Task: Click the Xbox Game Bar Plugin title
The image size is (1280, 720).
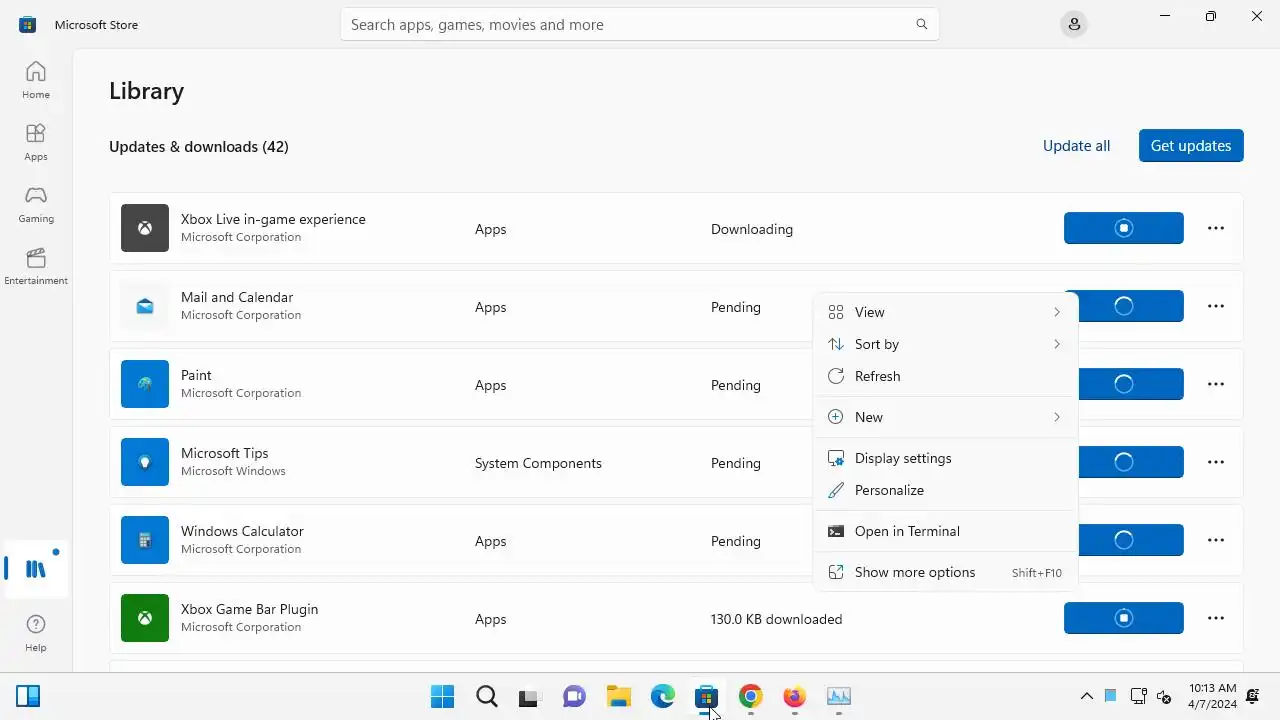Action: click(249, 609)
